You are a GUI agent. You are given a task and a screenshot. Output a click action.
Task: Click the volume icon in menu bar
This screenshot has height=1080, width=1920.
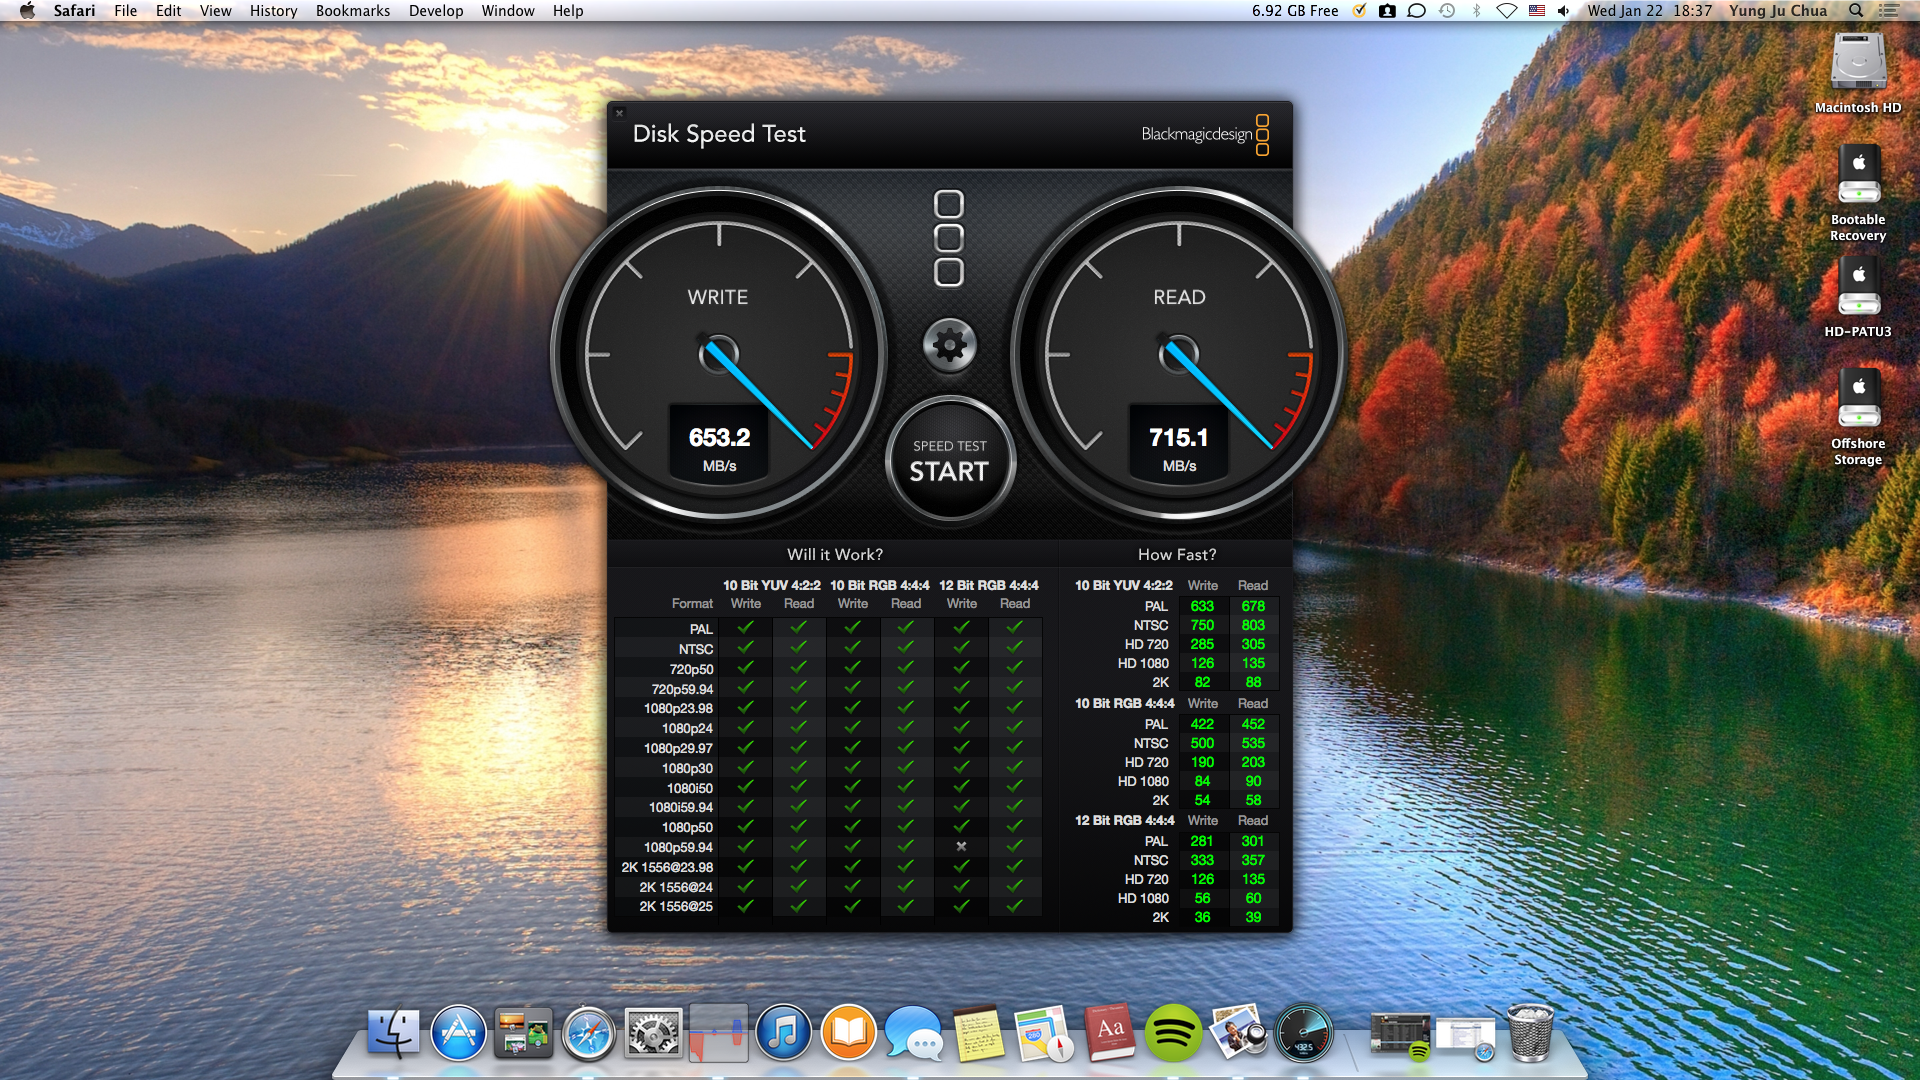pos(1564,11)
